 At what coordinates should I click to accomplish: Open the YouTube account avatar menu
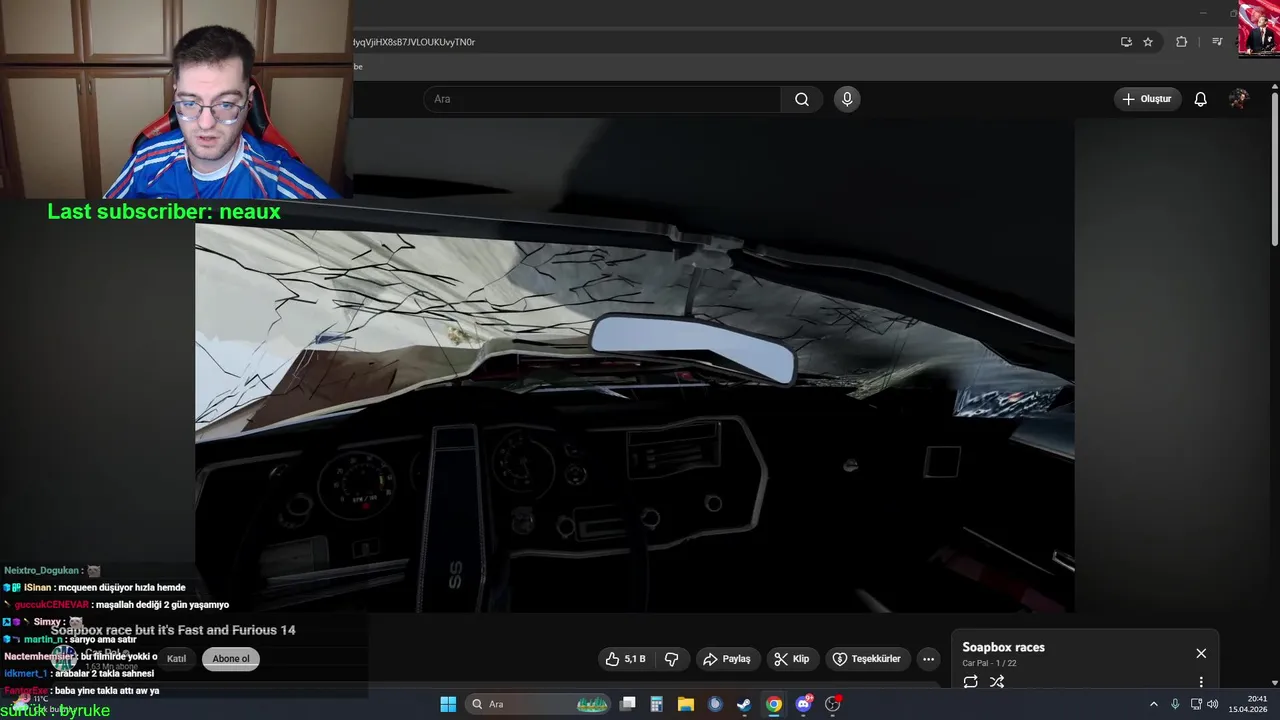1239,99
